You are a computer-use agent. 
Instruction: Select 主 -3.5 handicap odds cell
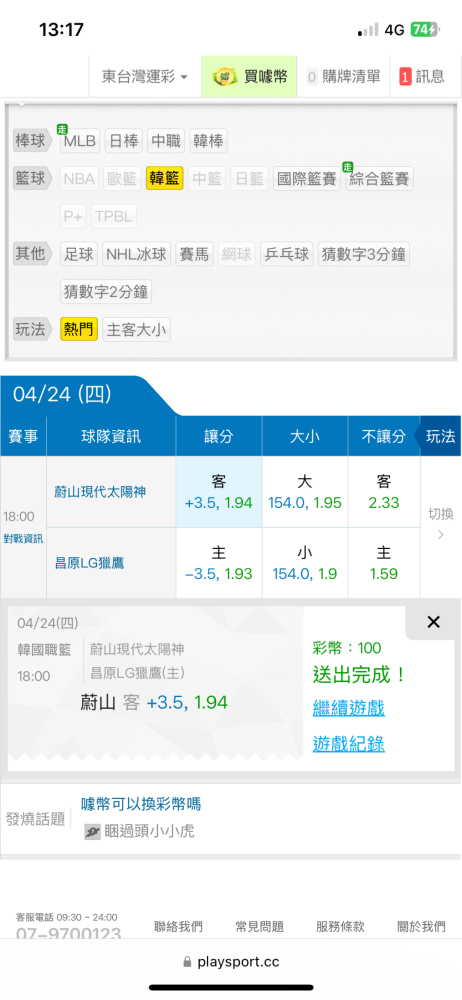point(219,562)
